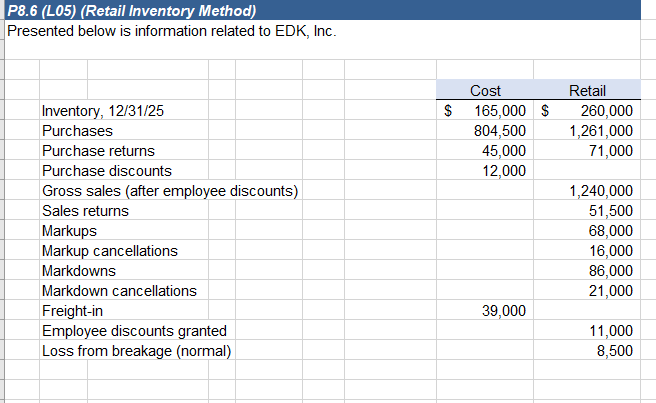The image size is (656, 403).
Task: Select the Loss from breakage value 8,500
Action: [x=587, y=351]
